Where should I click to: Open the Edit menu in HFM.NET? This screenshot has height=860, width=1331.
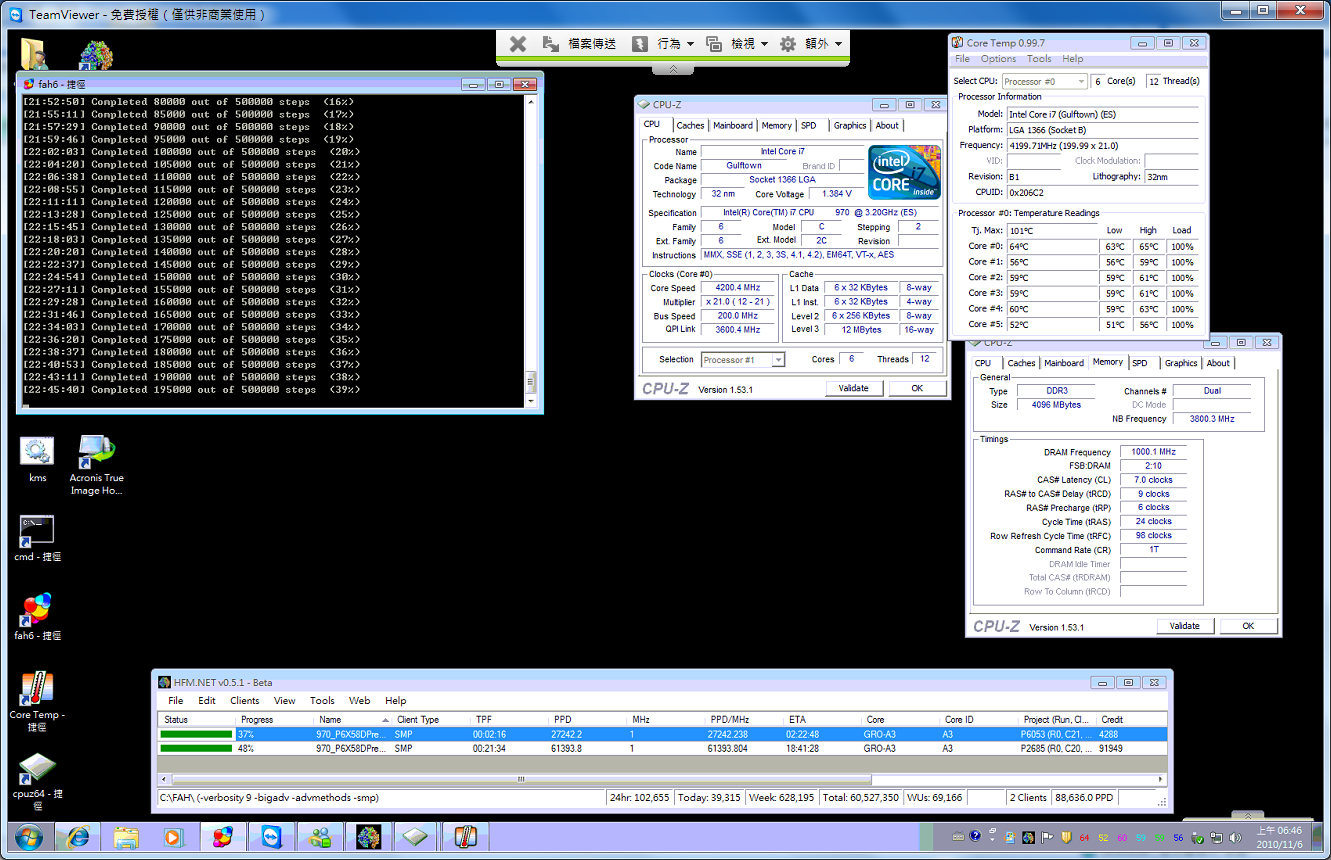tap(207, 701)
